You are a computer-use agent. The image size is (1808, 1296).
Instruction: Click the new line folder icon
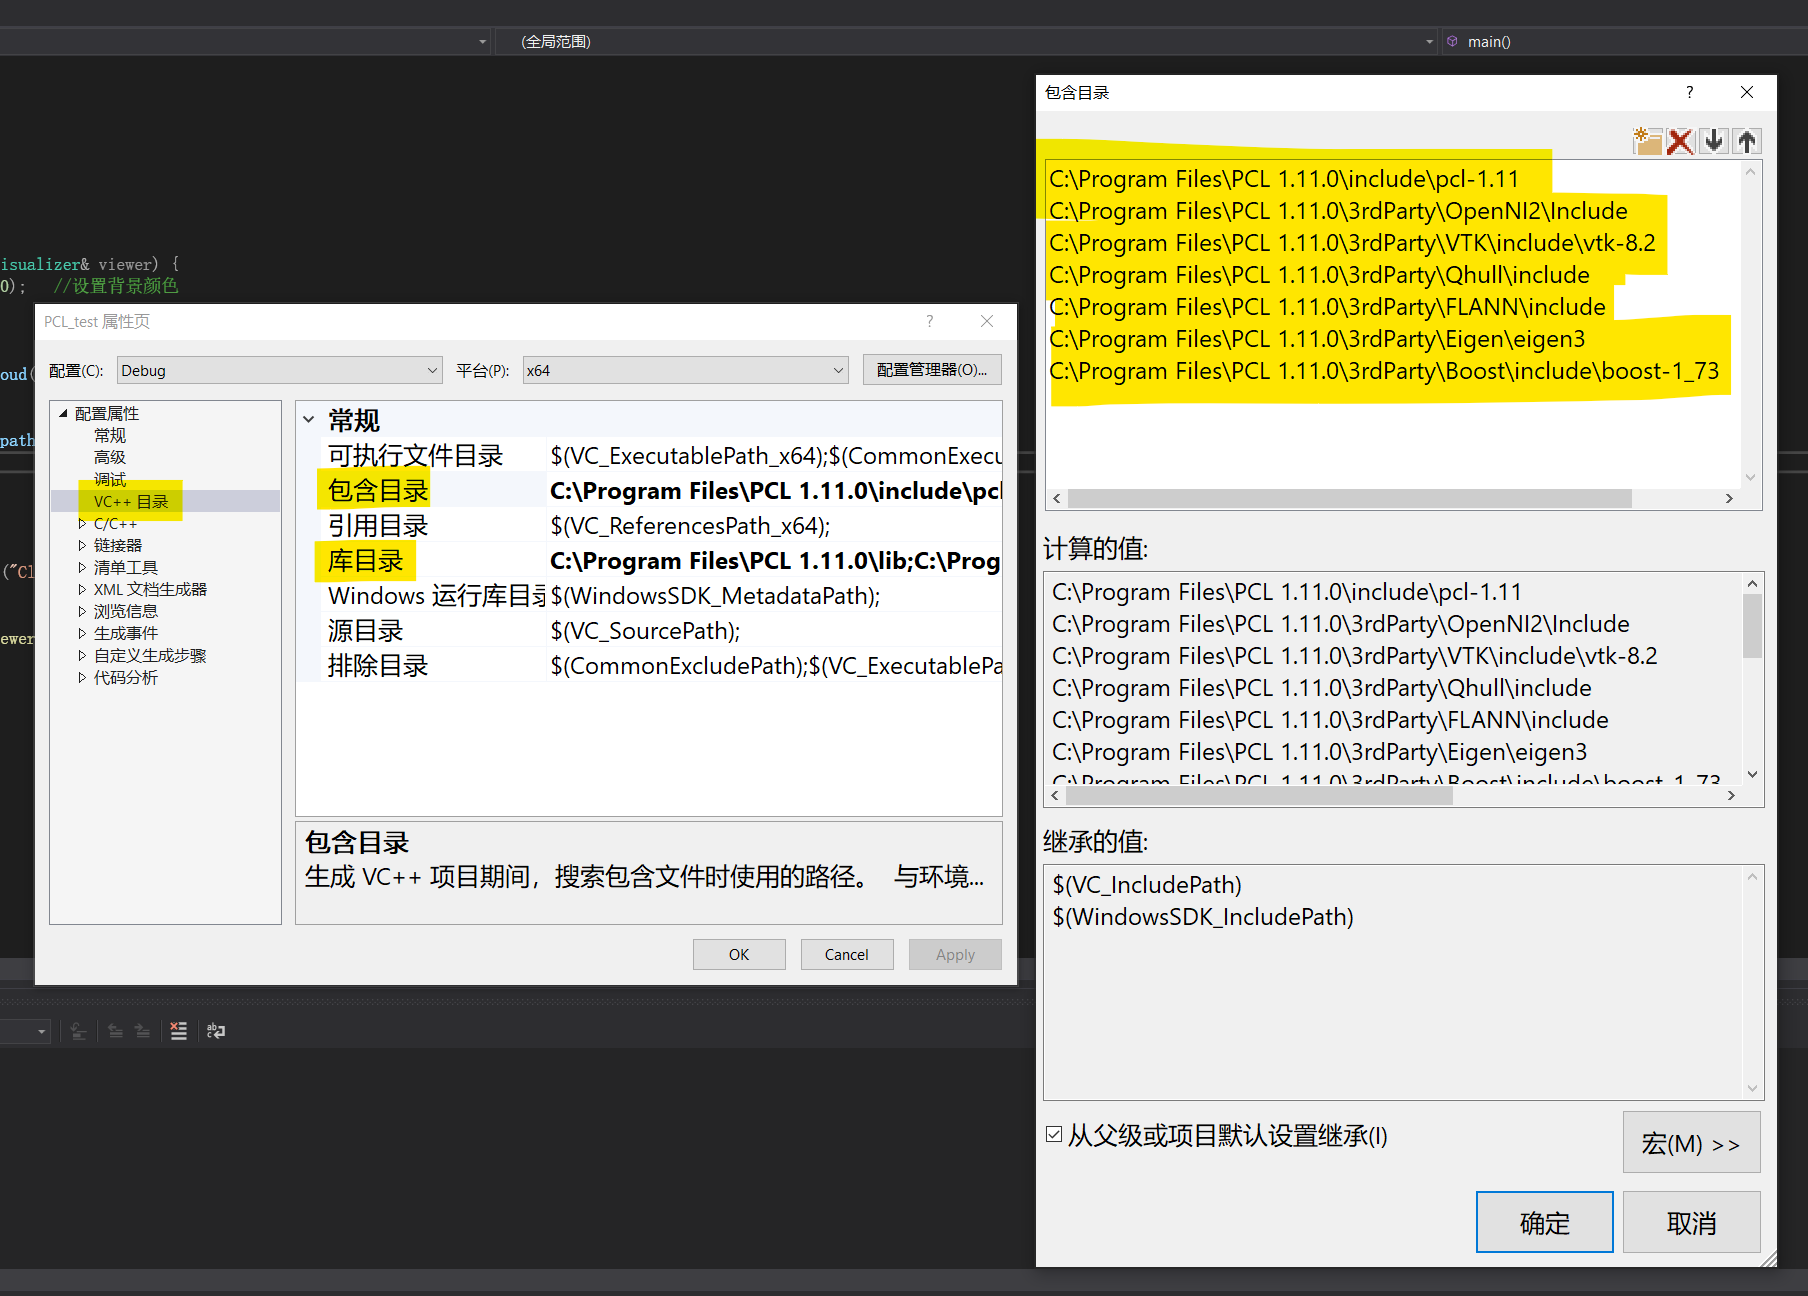(1647, 141)
